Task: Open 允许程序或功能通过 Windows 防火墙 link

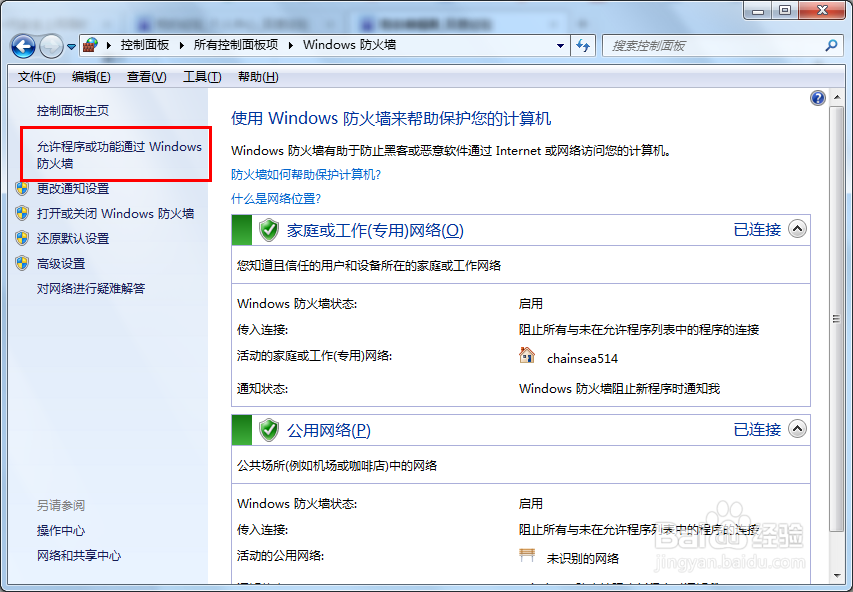Action: coord(119,155)
